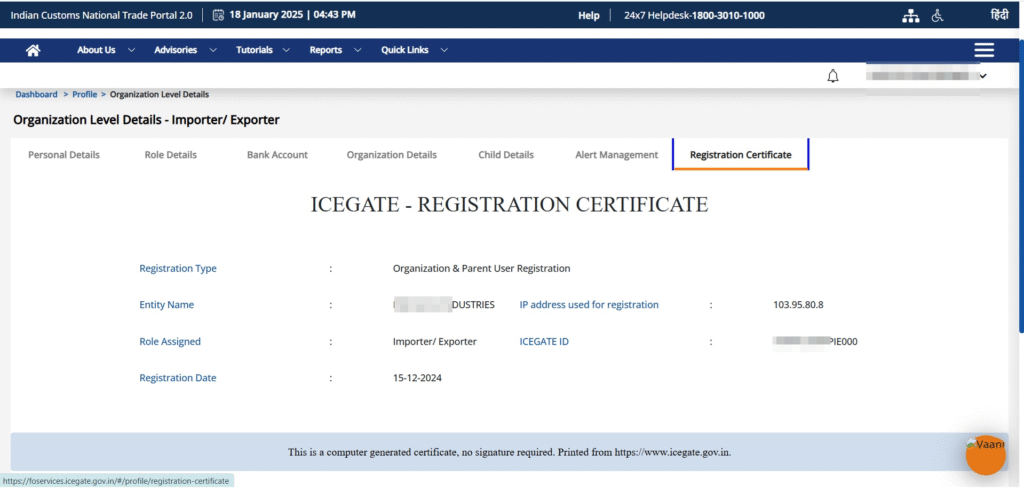Expand the Advisories dropdown menu

tap(182, 50)
